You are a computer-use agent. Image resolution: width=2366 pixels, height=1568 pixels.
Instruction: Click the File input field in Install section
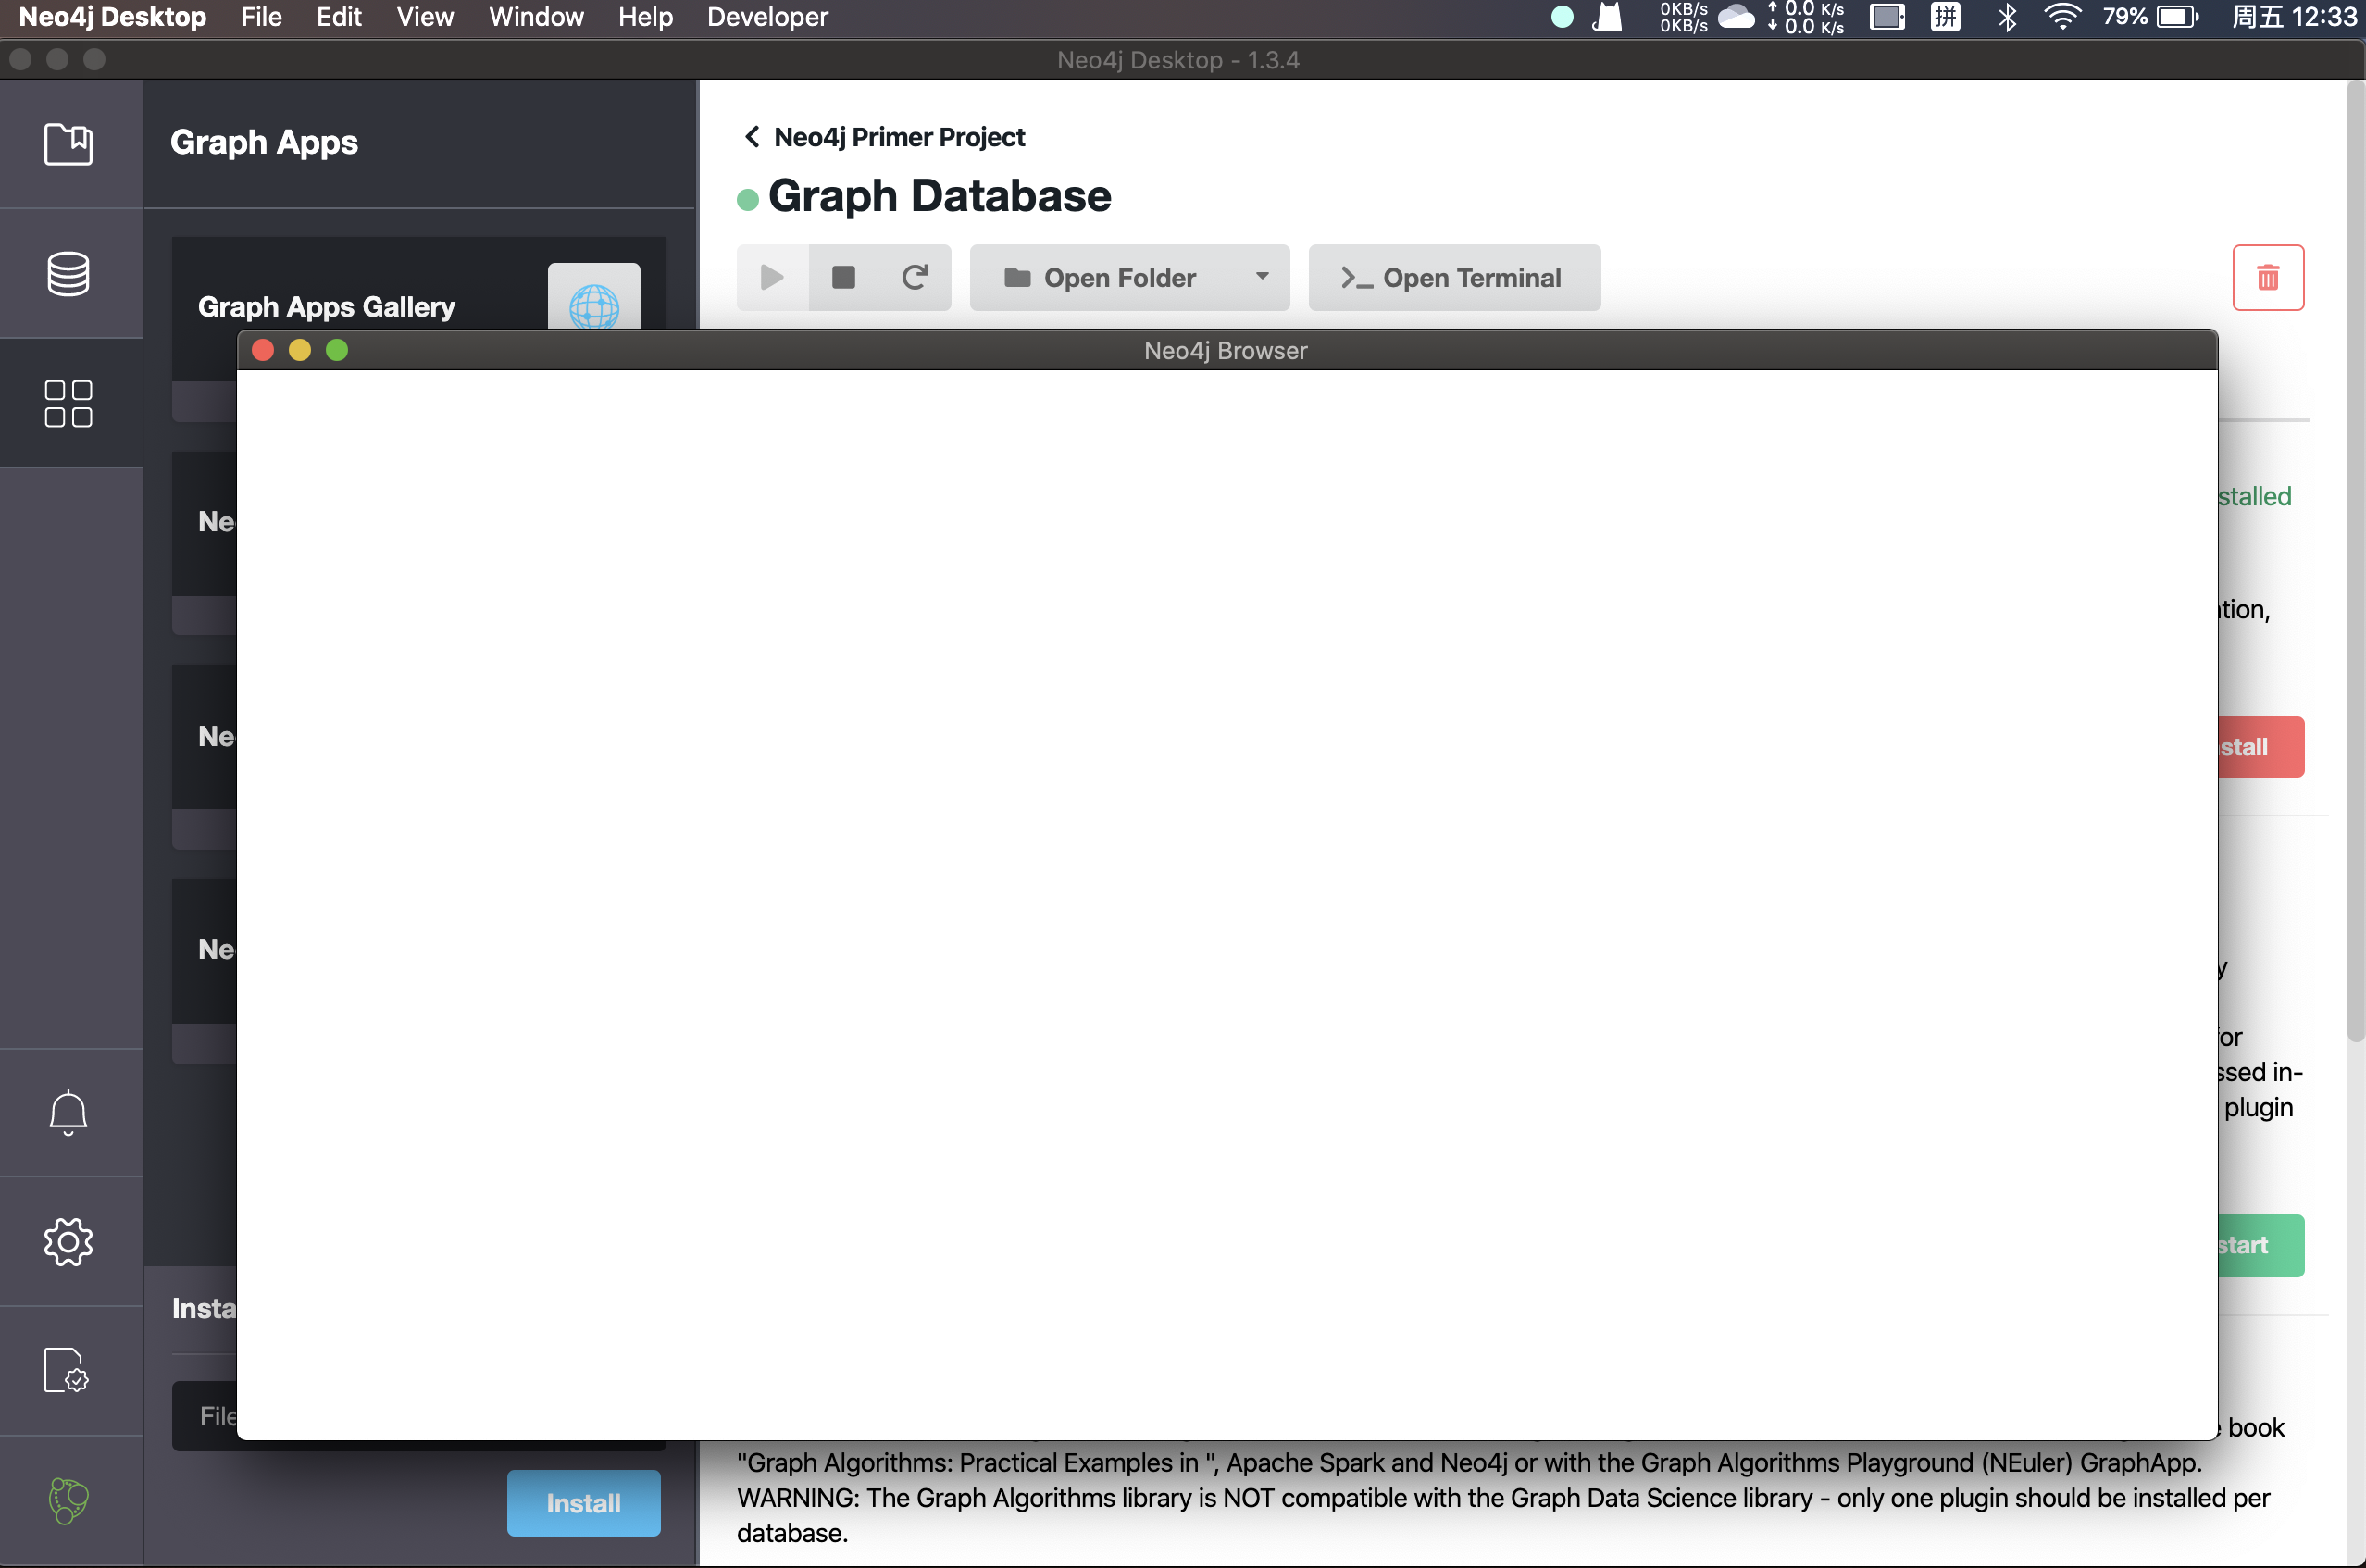tap(205, 1415)
